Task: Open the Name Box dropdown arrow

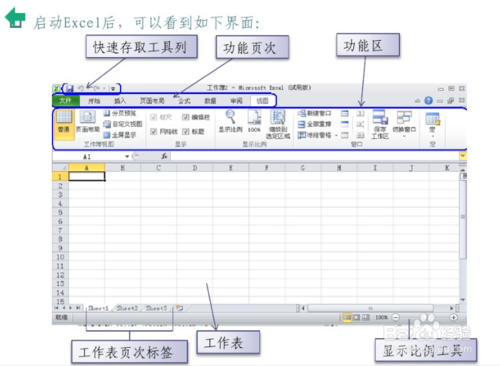Action: [x=127, y=156]
